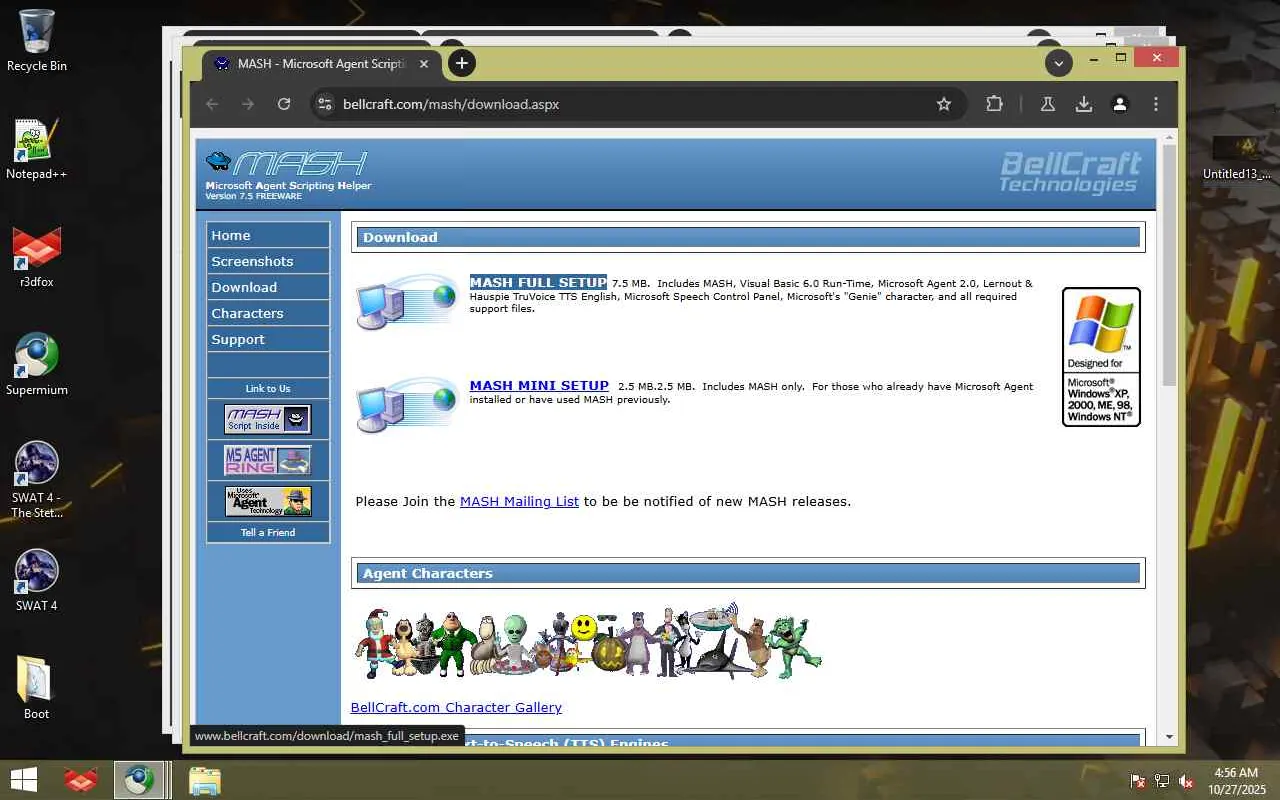Open r3dfox from the taskbar
The height and width of the screenshot is (800, 1280).
[80, 780]
